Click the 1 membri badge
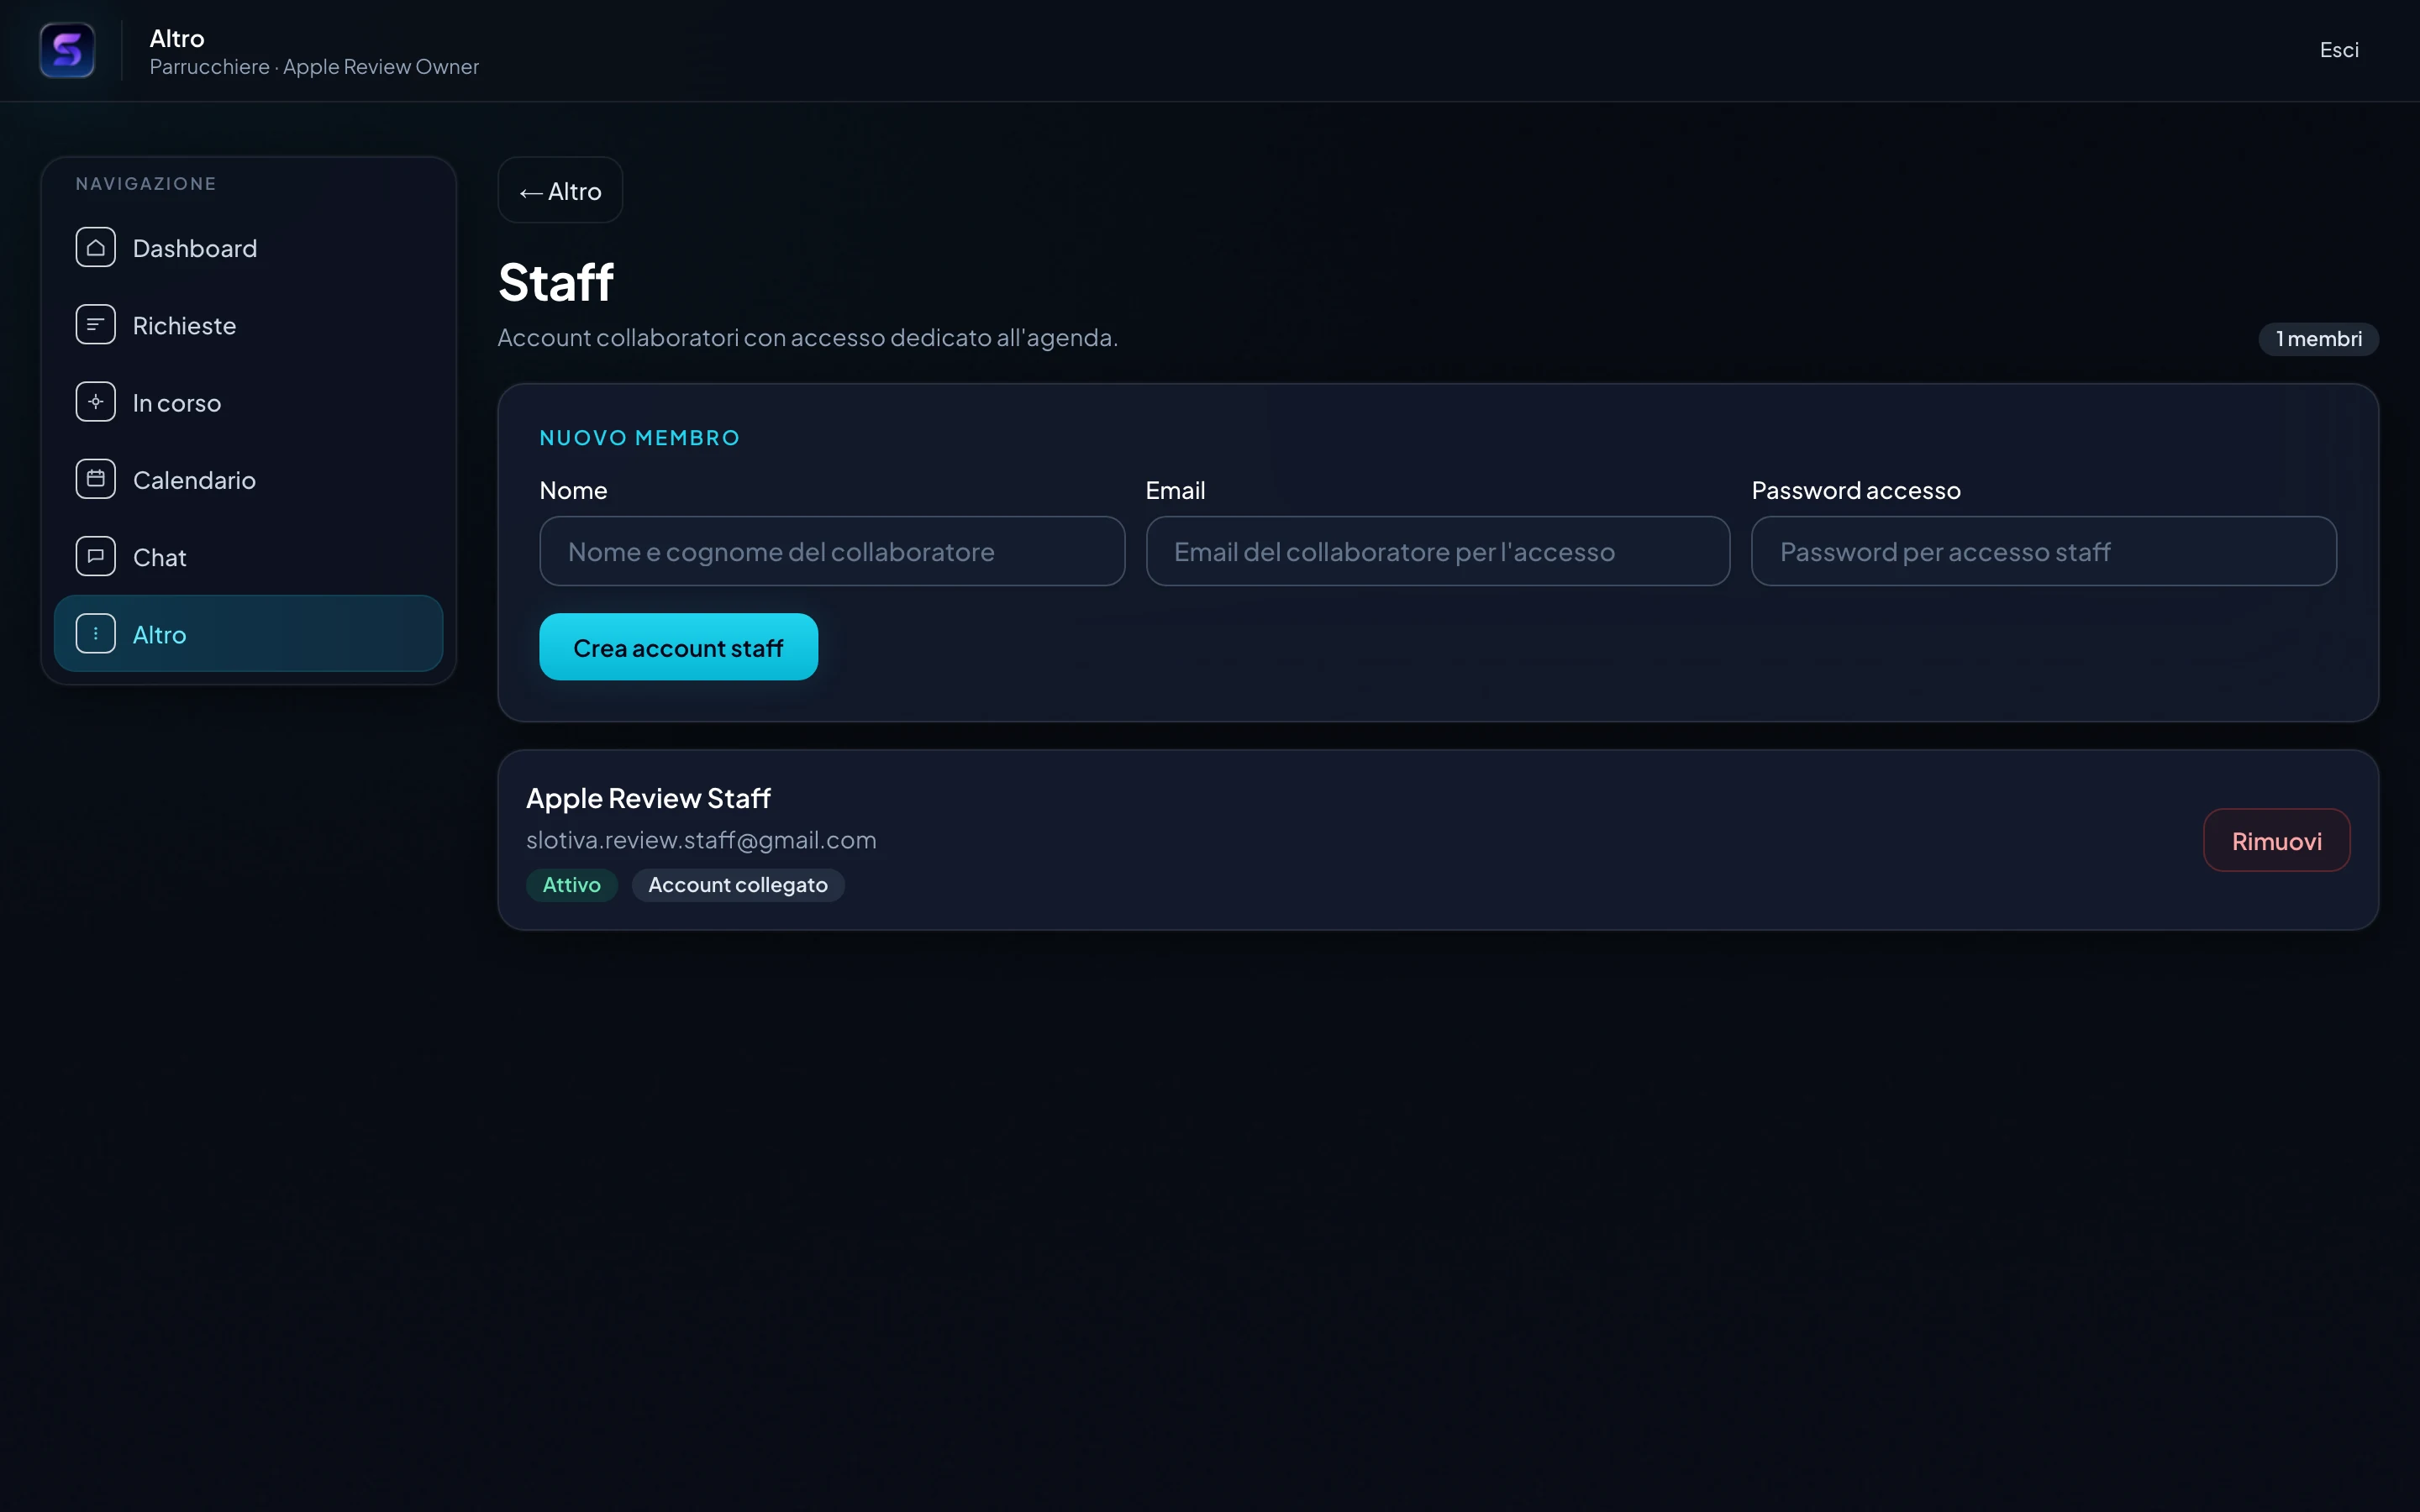The height and width of the screenshot is (1512, 2420). pos(2318,339)
